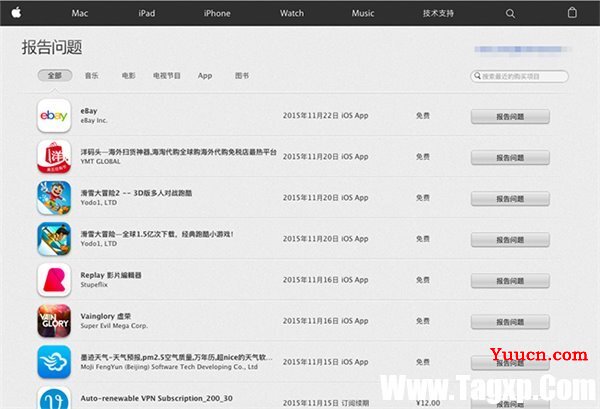Open the iPad menu item
Screen dimensions: 600x409
[x=147, y=13]
